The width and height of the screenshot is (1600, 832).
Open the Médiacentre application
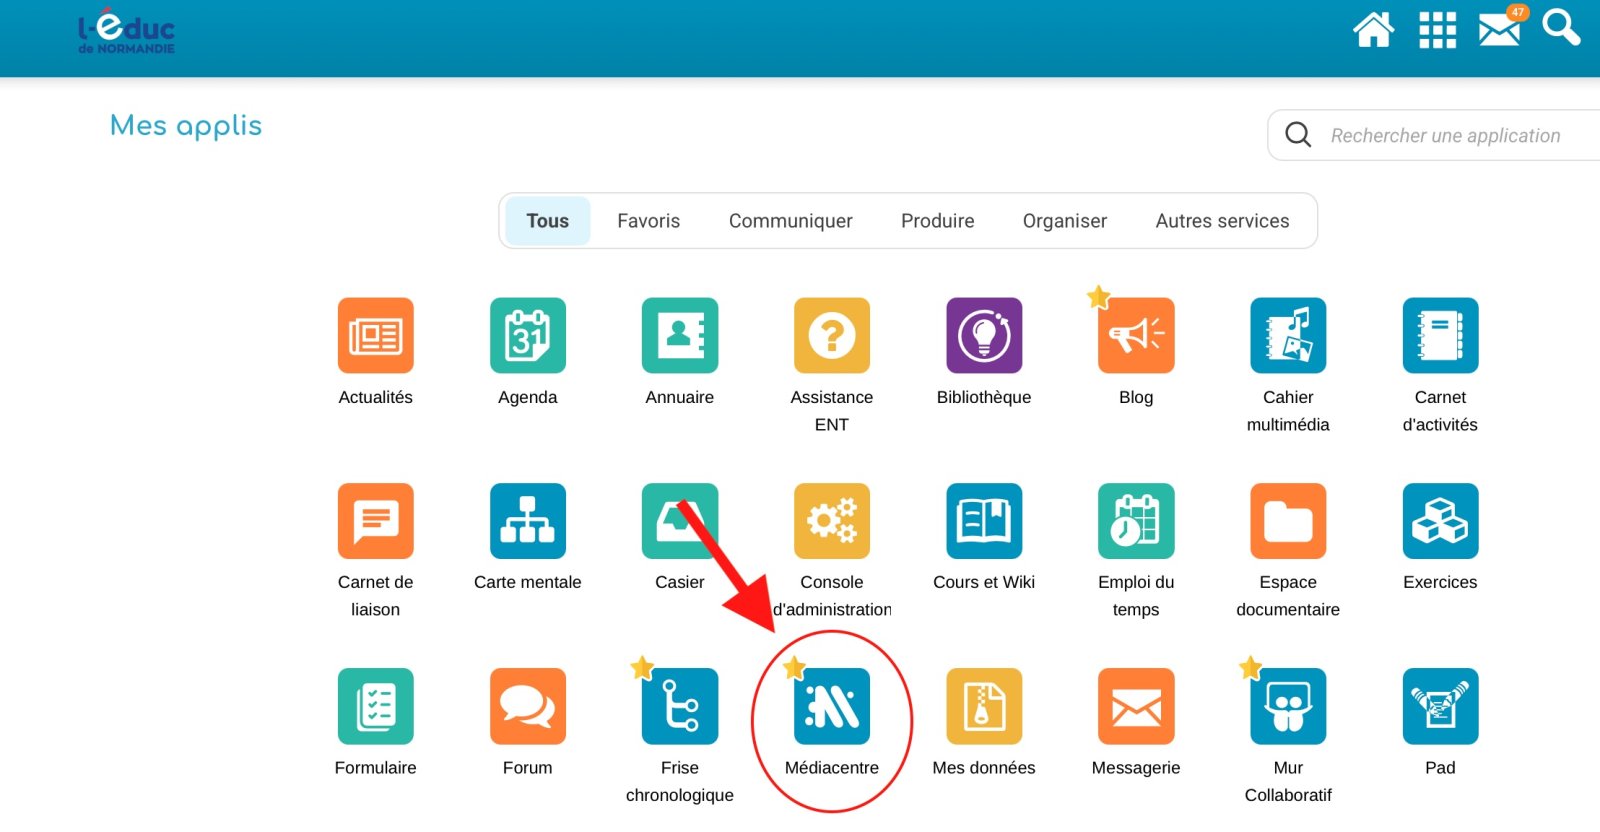(x=831, y=706)
